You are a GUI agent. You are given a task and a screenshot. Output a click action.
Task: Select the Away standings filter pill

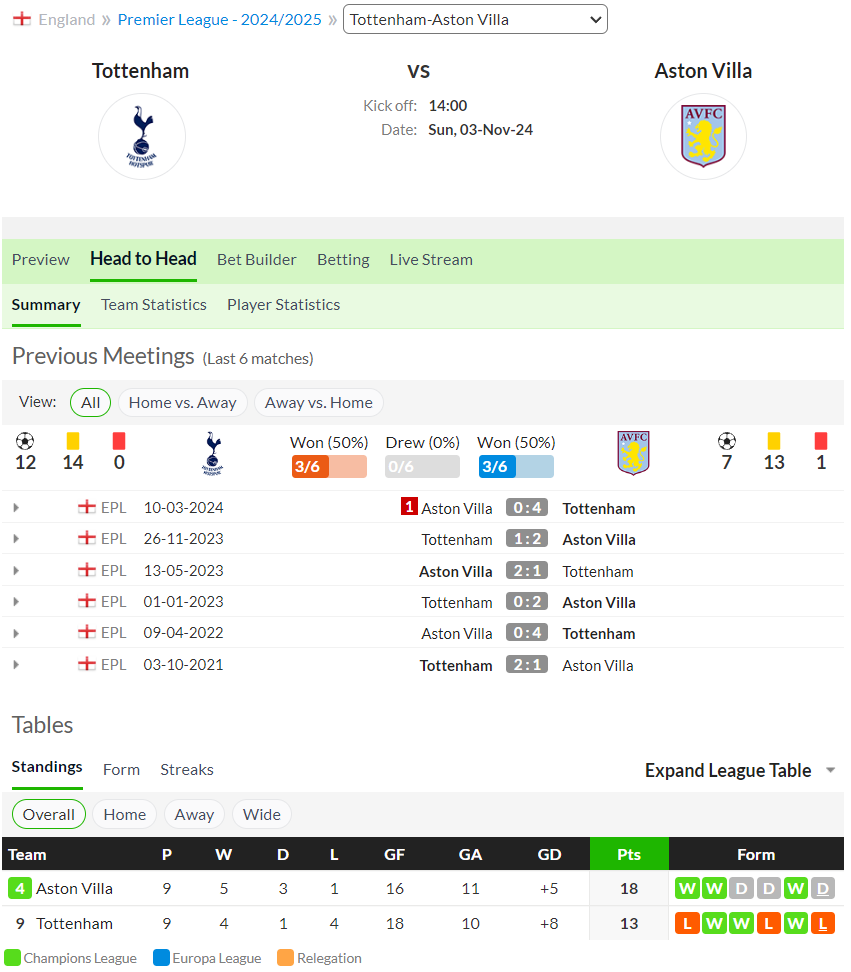[x=194, y=814]
